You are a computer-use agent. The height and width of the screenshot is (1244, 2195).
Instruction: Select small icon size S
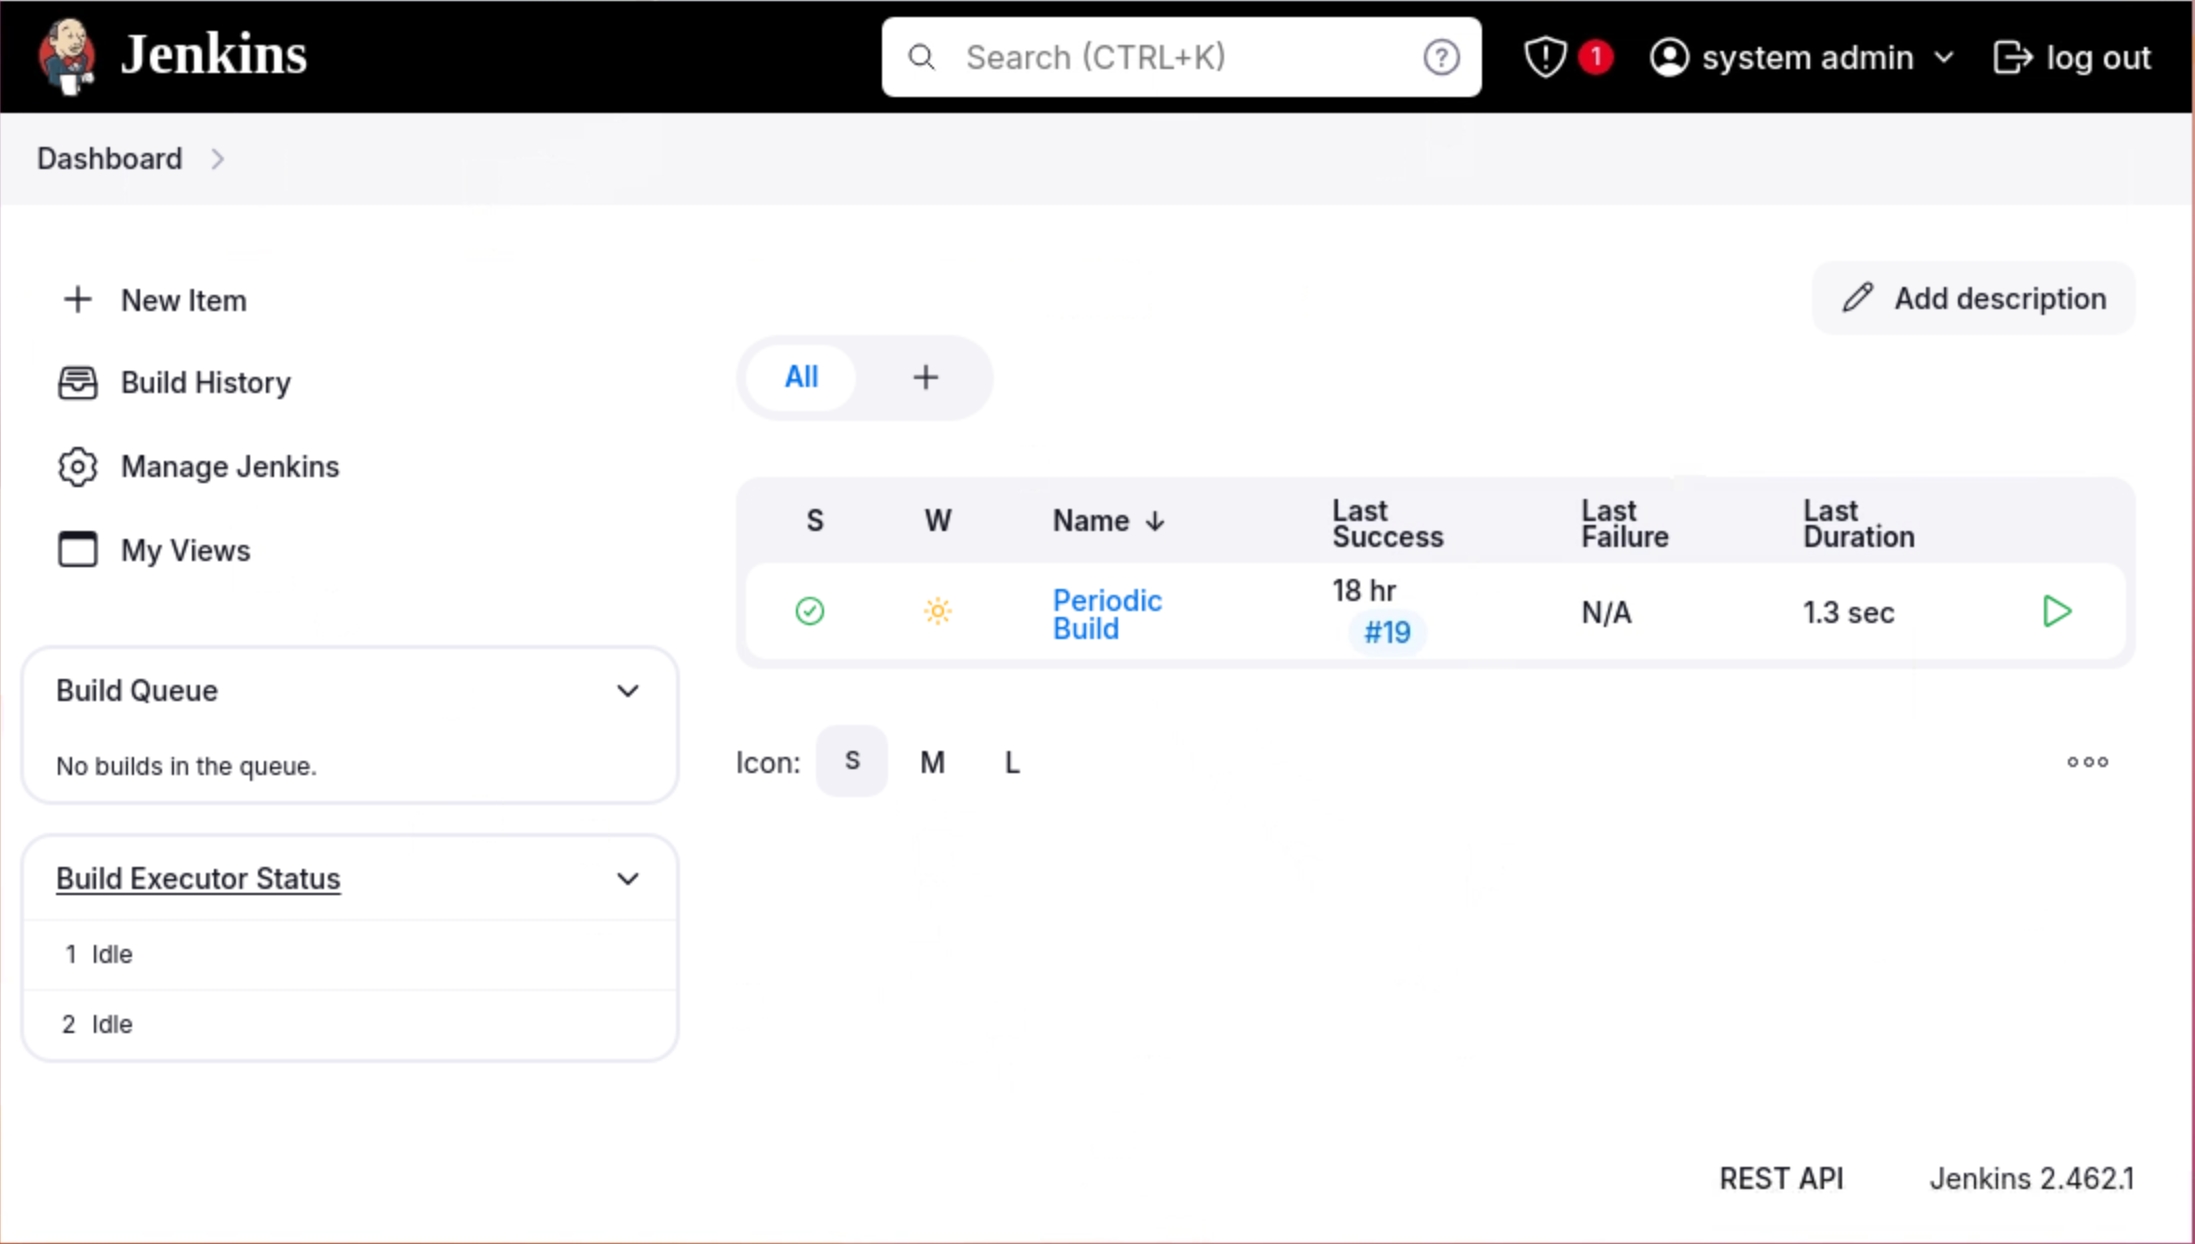coord(852,762)
